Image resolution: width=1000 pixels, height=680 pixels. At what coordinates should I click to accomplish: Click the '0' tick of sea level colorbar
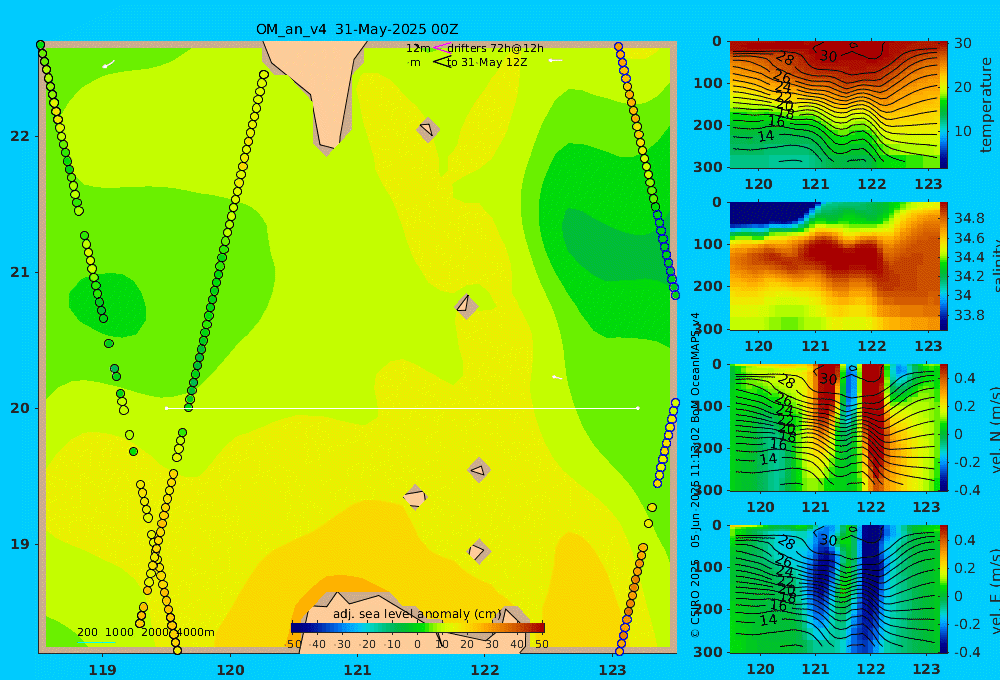coord(417,644)
